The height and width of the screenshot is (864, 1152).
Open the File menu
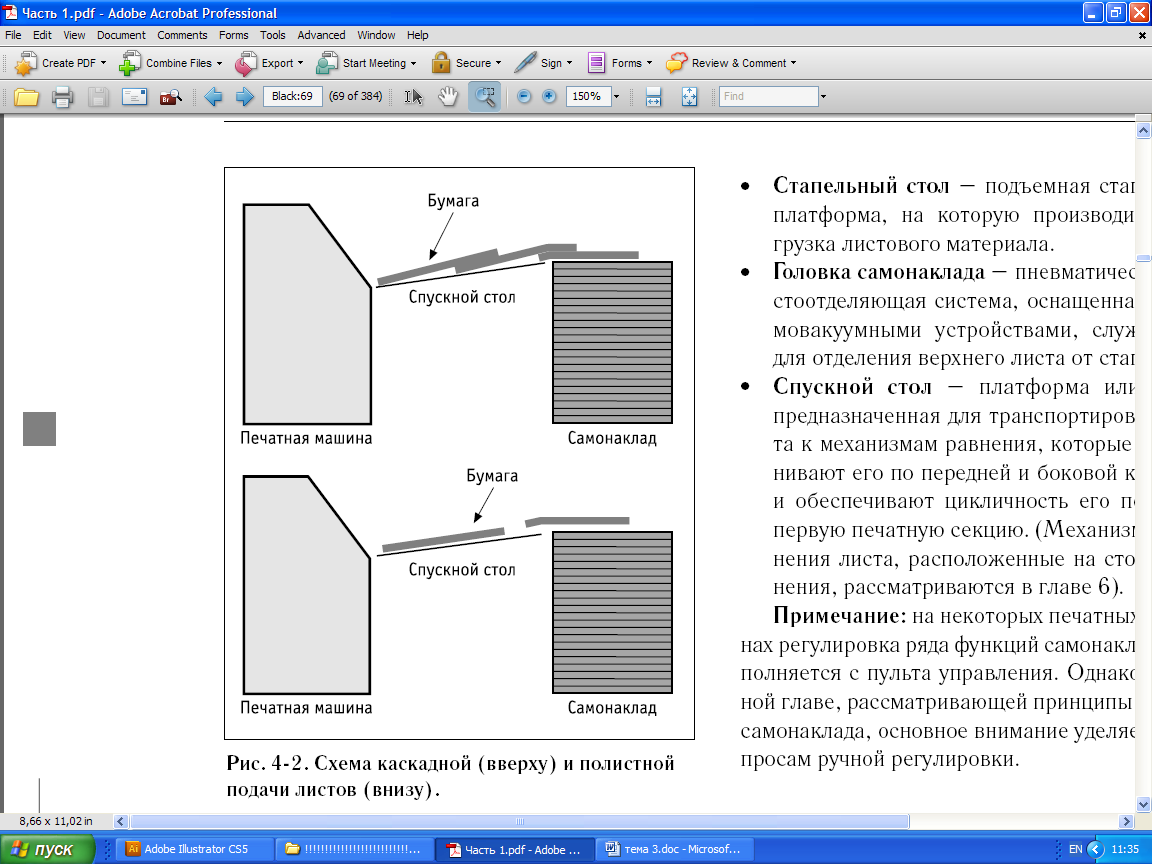[13, 35]
